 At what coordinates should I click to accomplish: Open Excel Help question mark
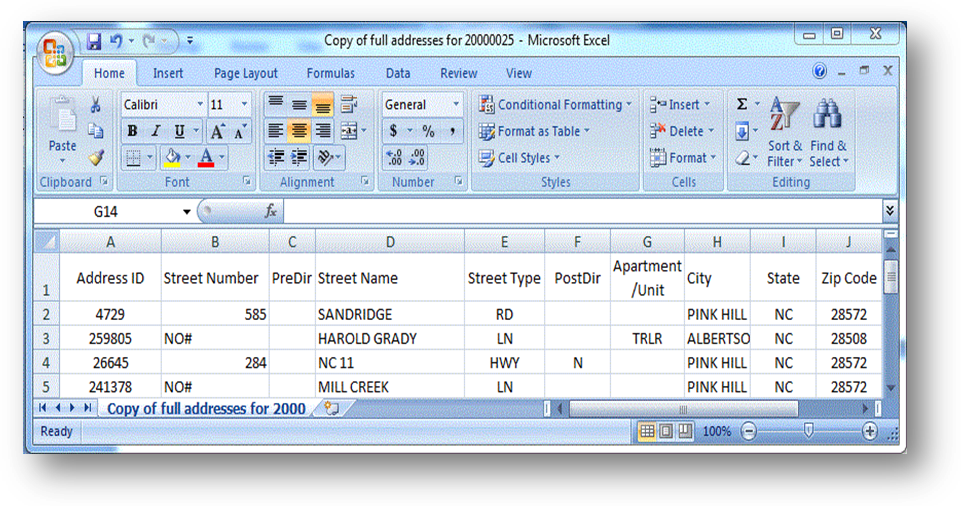(x=819, y=71)
